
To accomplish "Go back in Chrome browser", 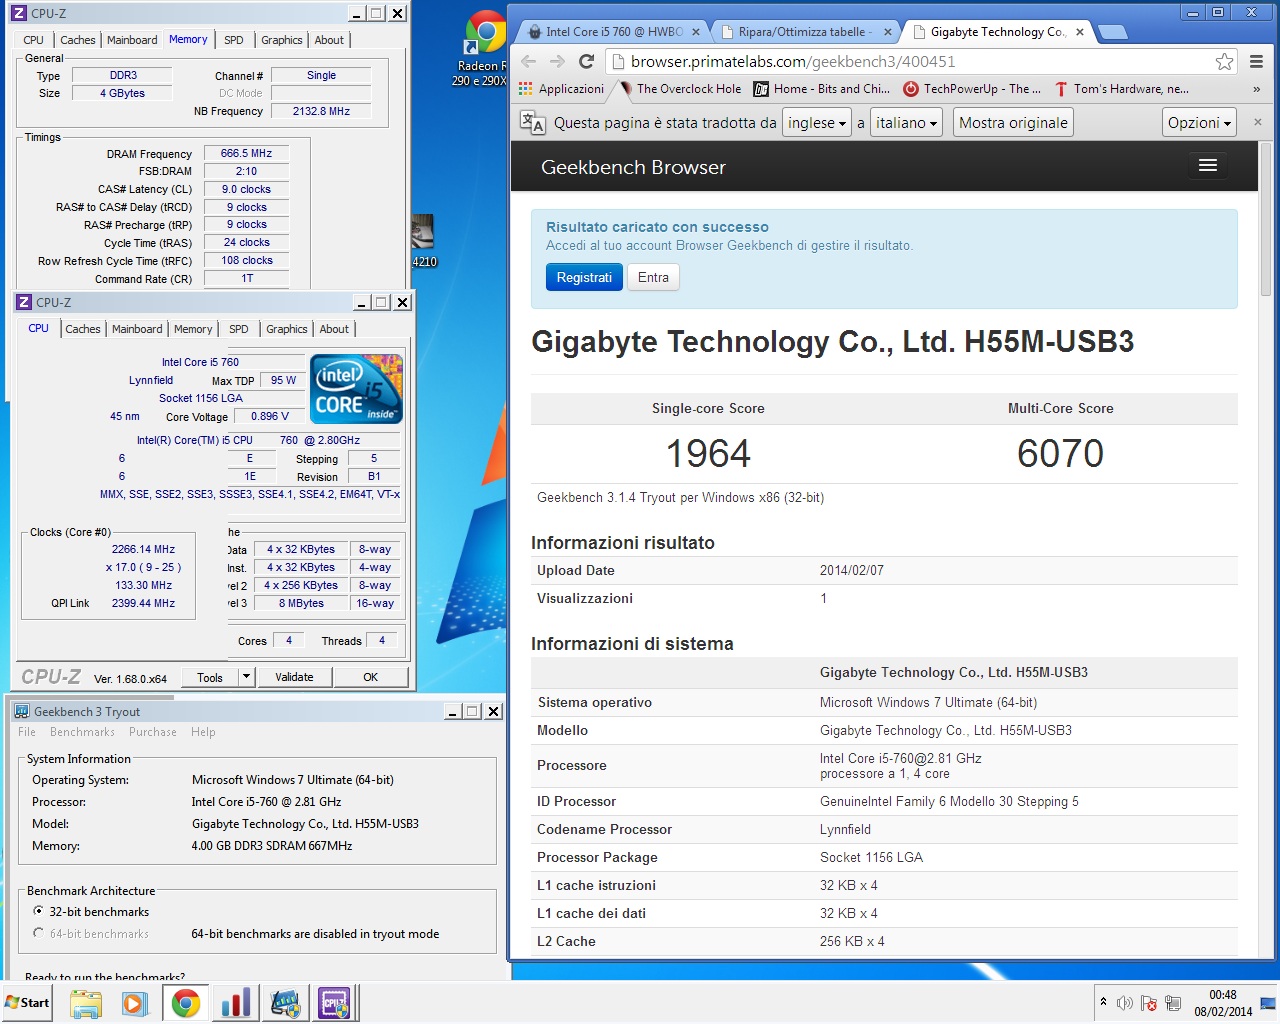I will (529, 61).
